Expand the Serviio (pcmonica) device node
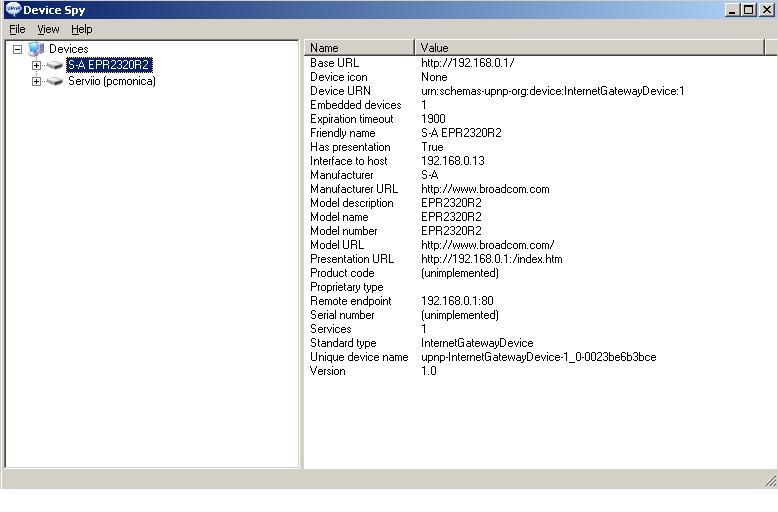The height and width of the screenshot is (512, 778). [x=36, y=81]
